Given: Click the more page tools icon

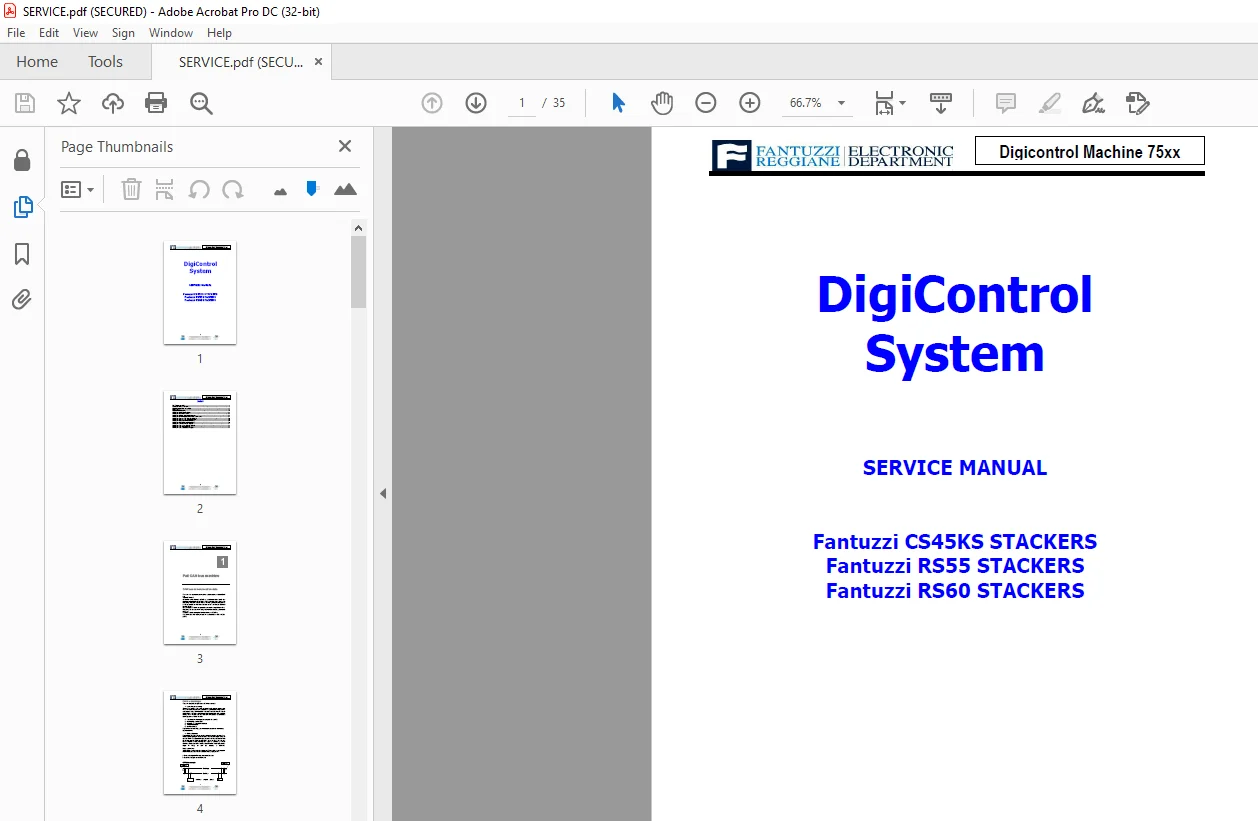Looking at the screenshot, I should [x=165, y=189].
